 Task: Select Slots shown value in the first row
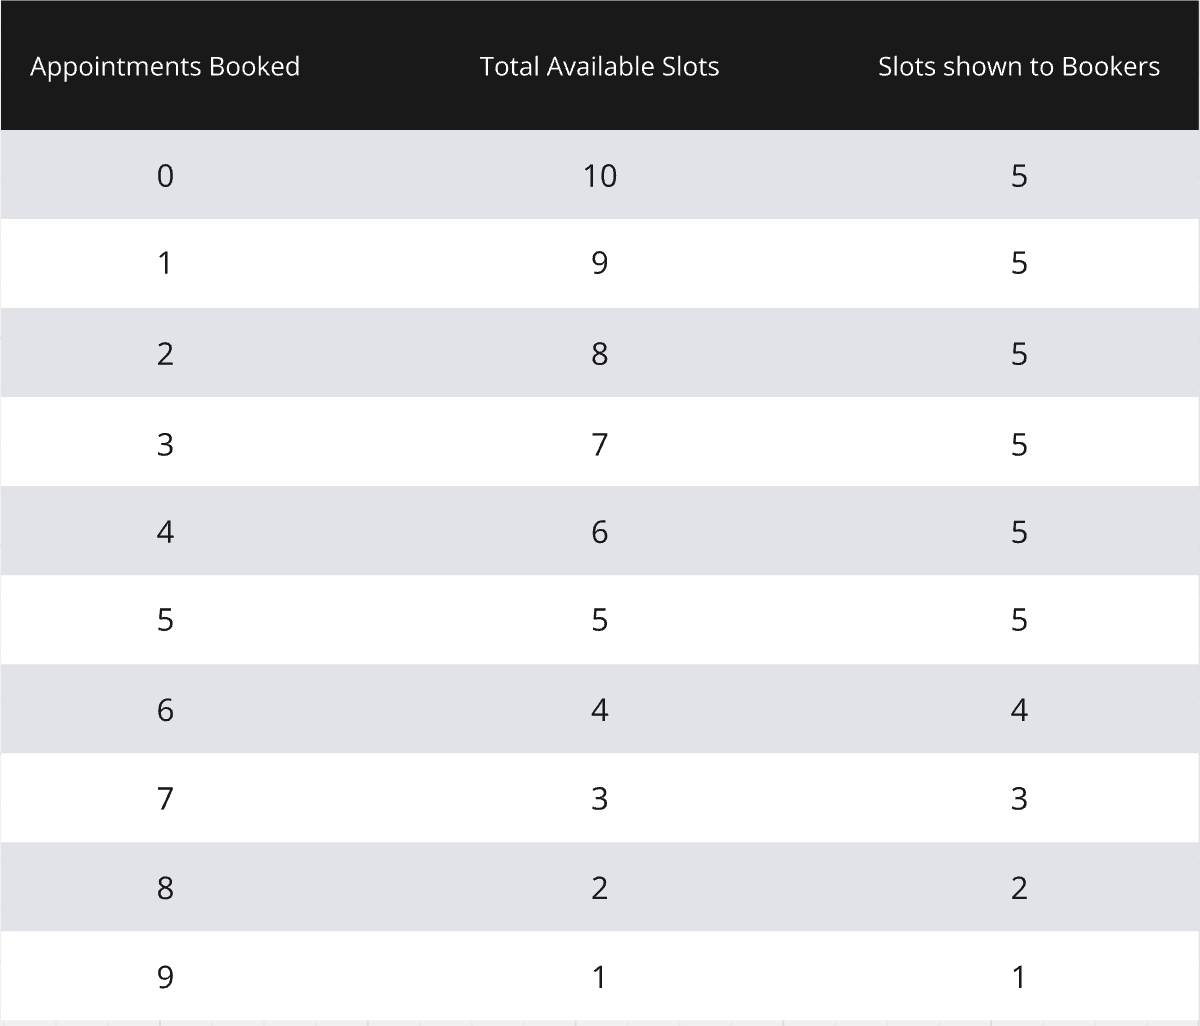click(1019, 176)
